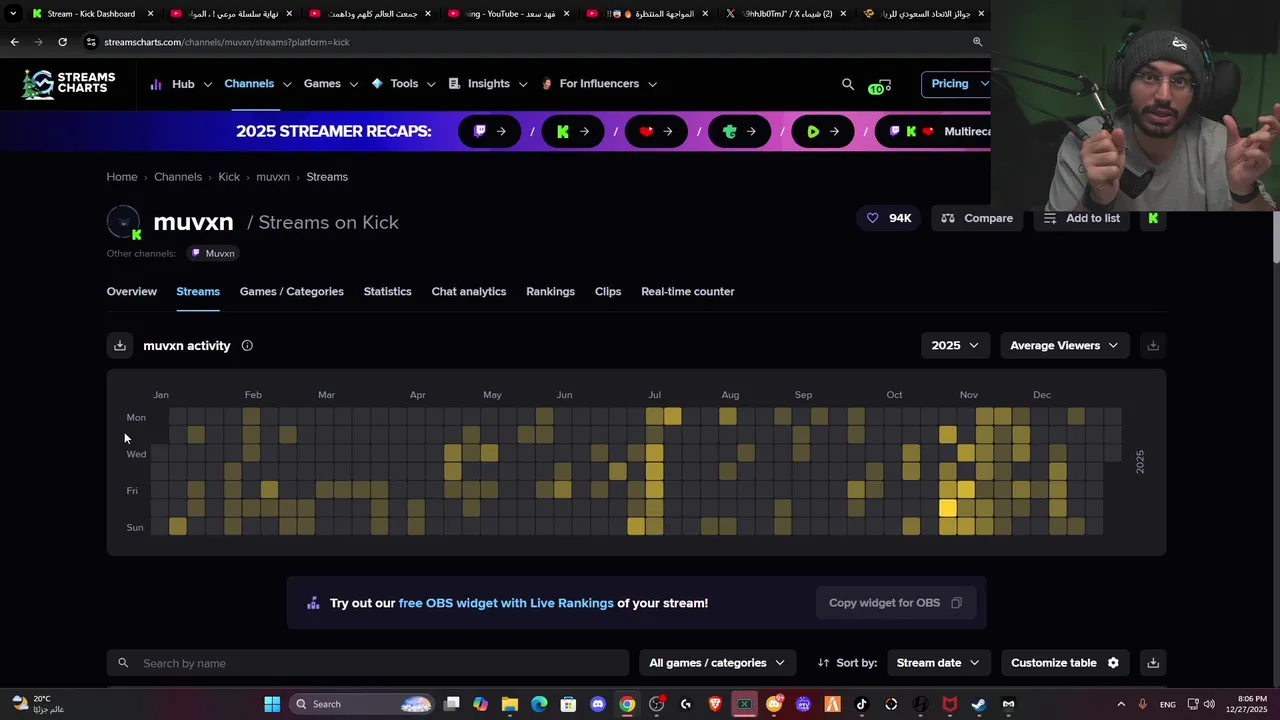Image resolution: width=1280 pixels, height=720 pixels.
Task: Click the muvxn channel avatar
Action: pyautogui.click(x=124, y=222)
